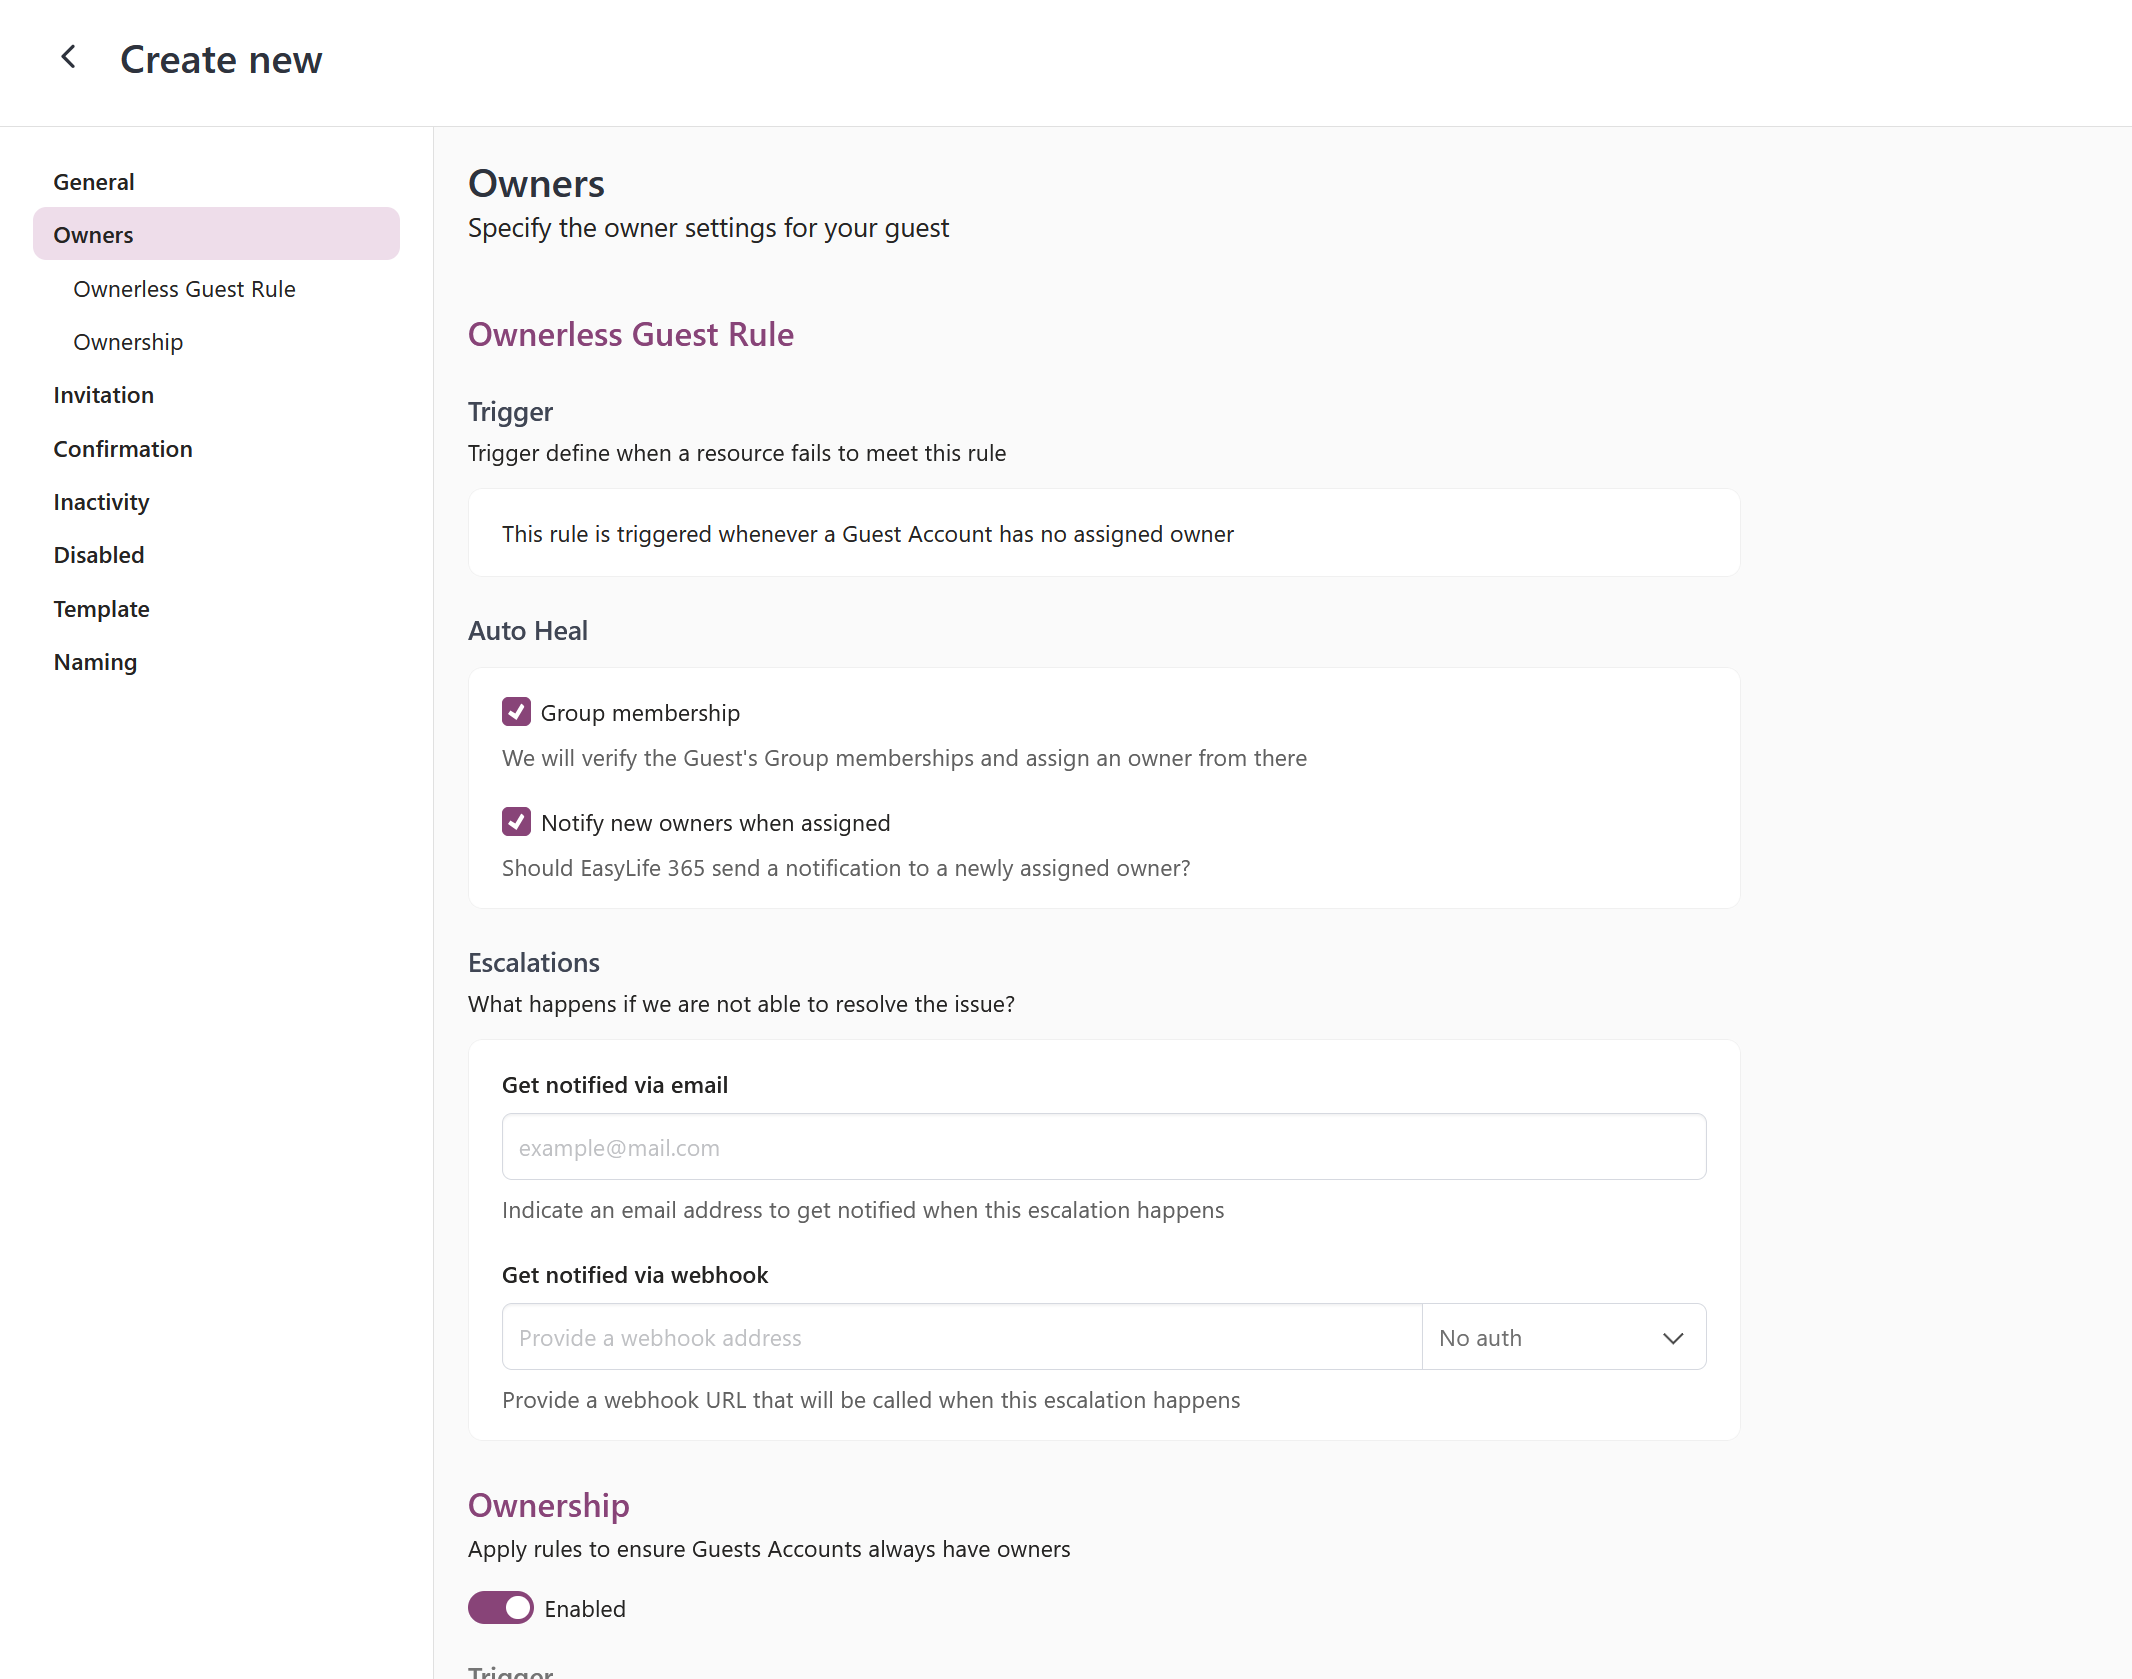Open the Invitation settings section

coord(103,394)
